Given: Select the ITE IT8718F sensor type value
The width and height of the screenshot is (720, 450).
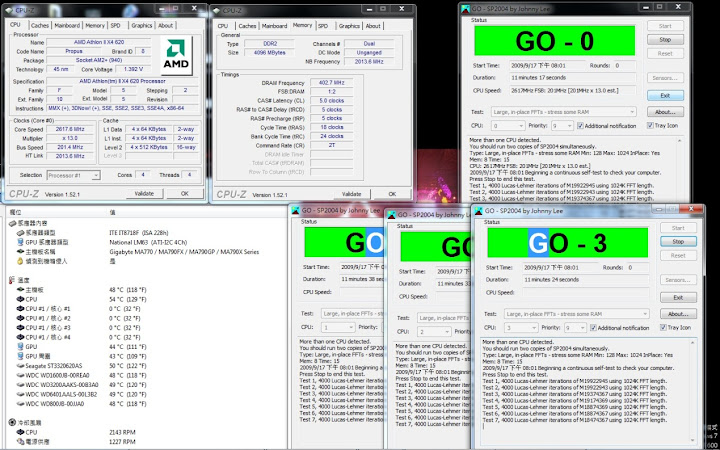Looking at the screenshot, I should (139, 233).
